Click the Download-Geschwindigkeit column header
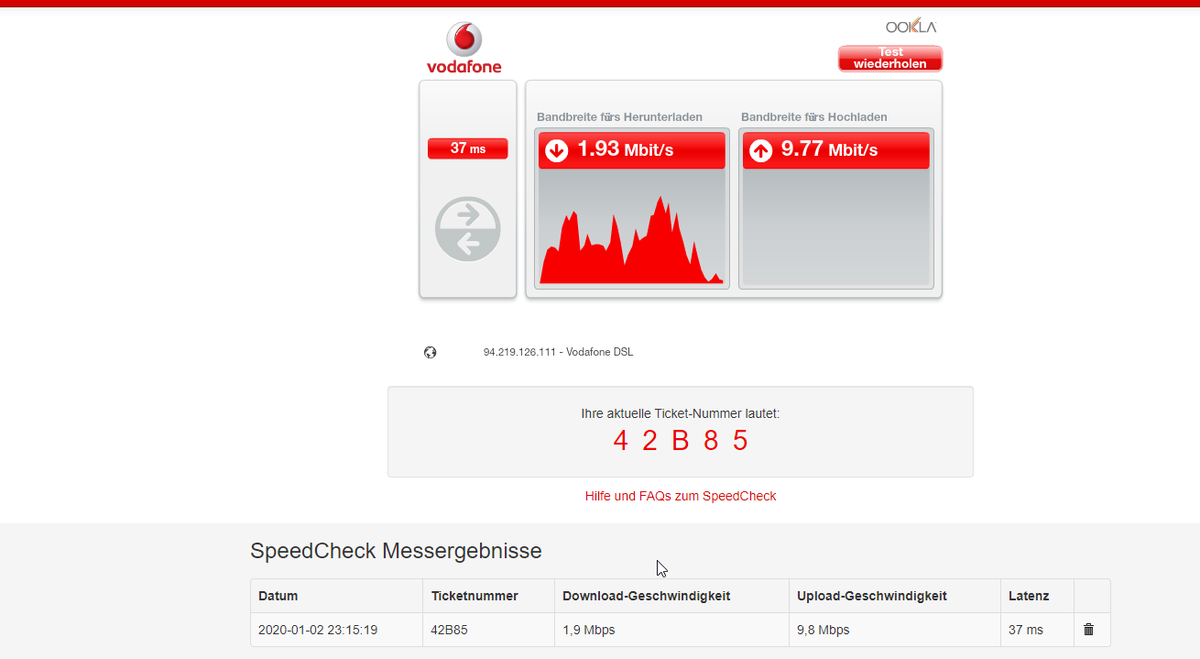 pos(672,596)
